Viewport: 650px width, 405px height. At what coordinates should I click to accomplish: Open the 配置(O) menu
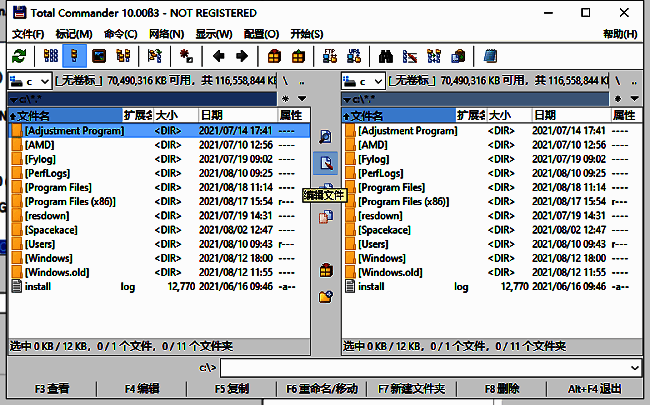[260, 34]
